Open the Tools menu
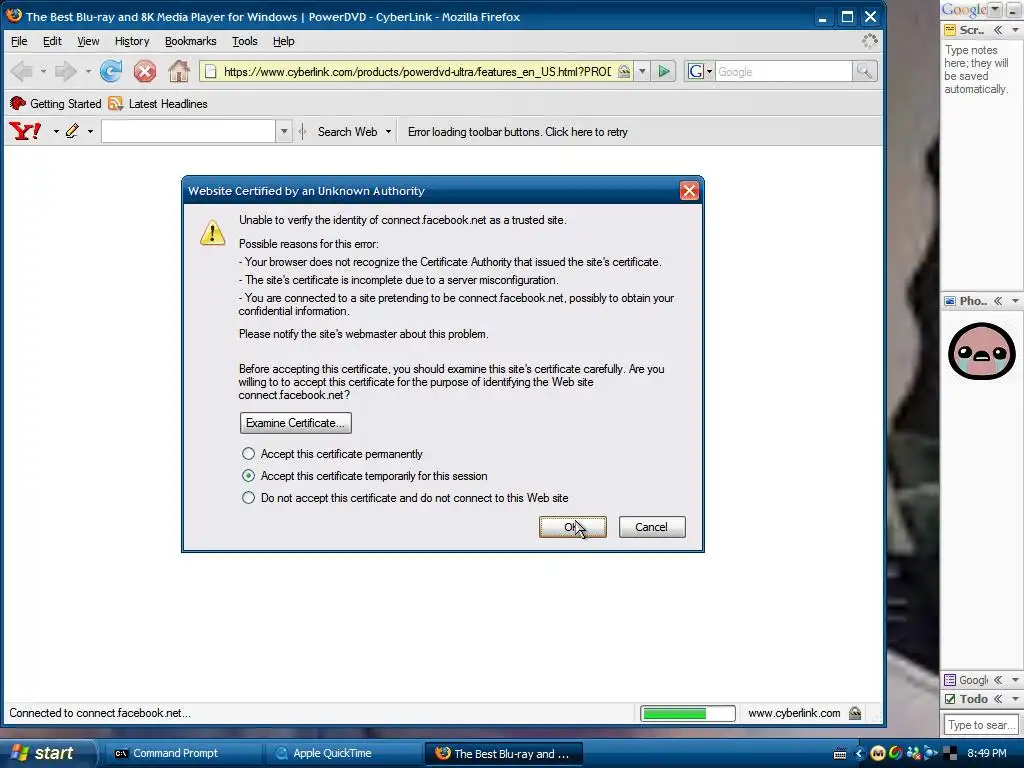This screenshot has height=768, width=1024. point(245,41)
